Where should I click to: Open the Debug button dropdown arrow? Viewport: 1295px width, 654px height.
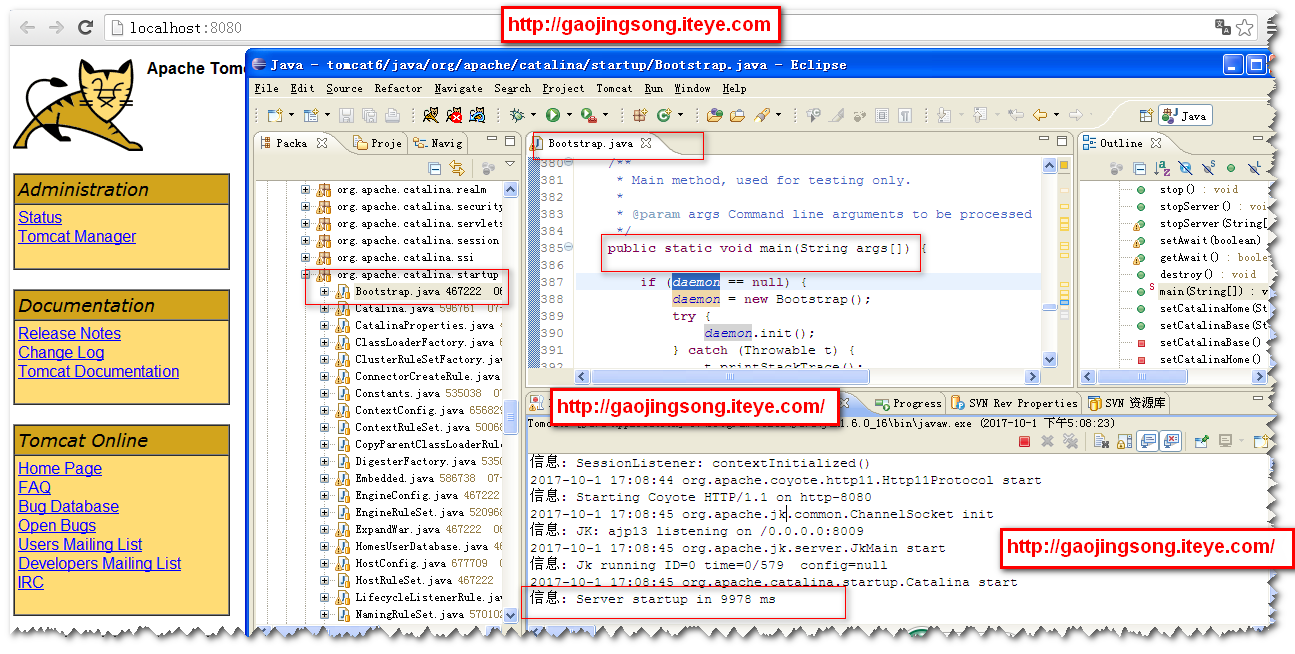(x=533, y=116)
